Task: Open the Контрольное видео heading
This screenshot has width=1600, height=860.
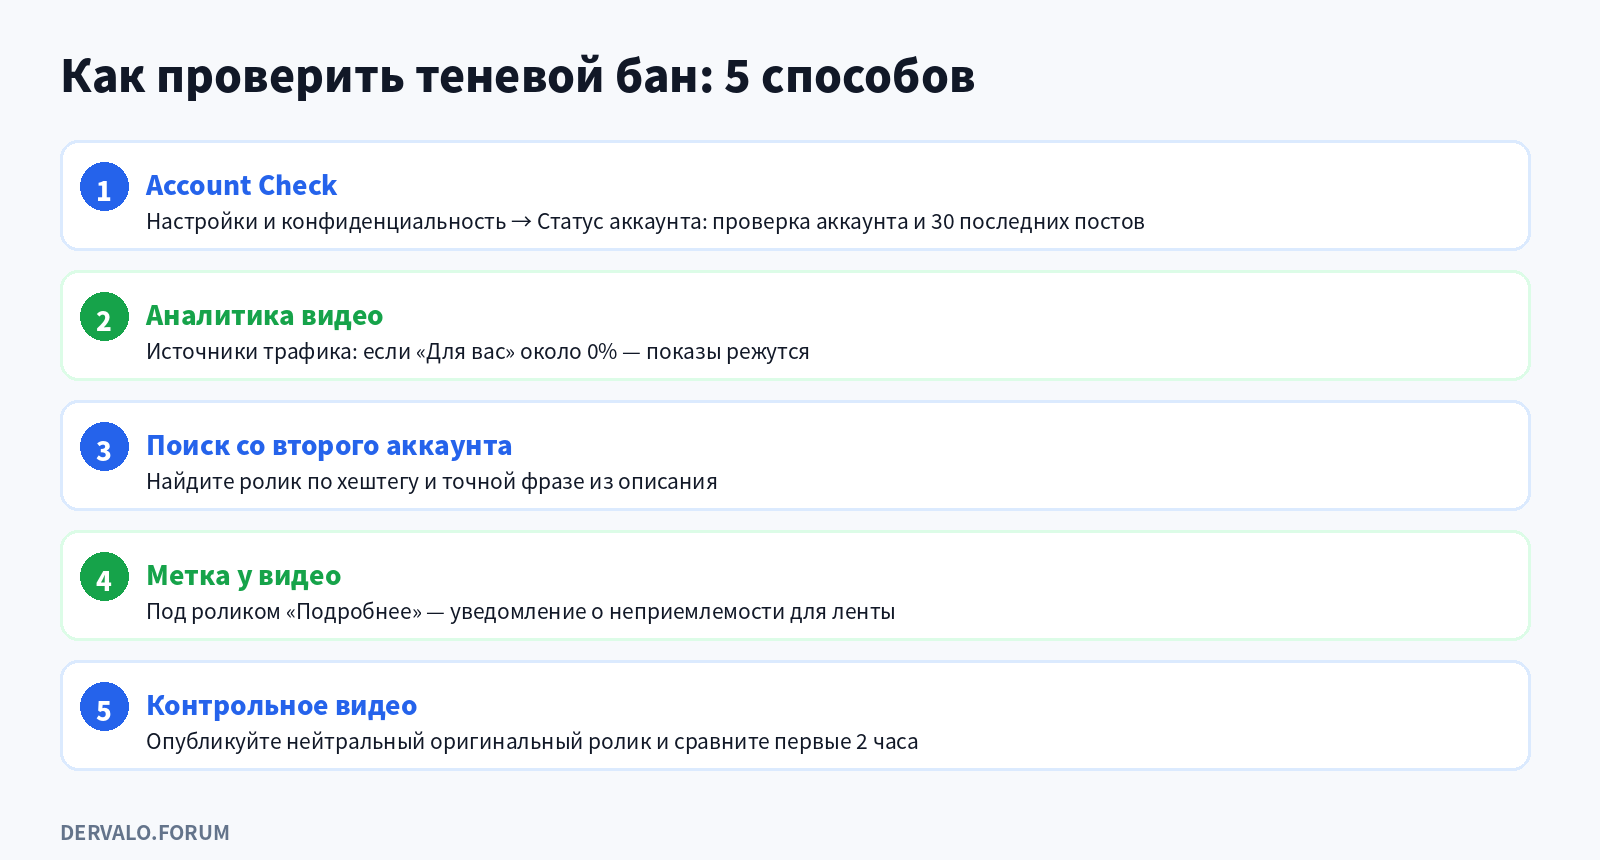Action: coord(282,706)
